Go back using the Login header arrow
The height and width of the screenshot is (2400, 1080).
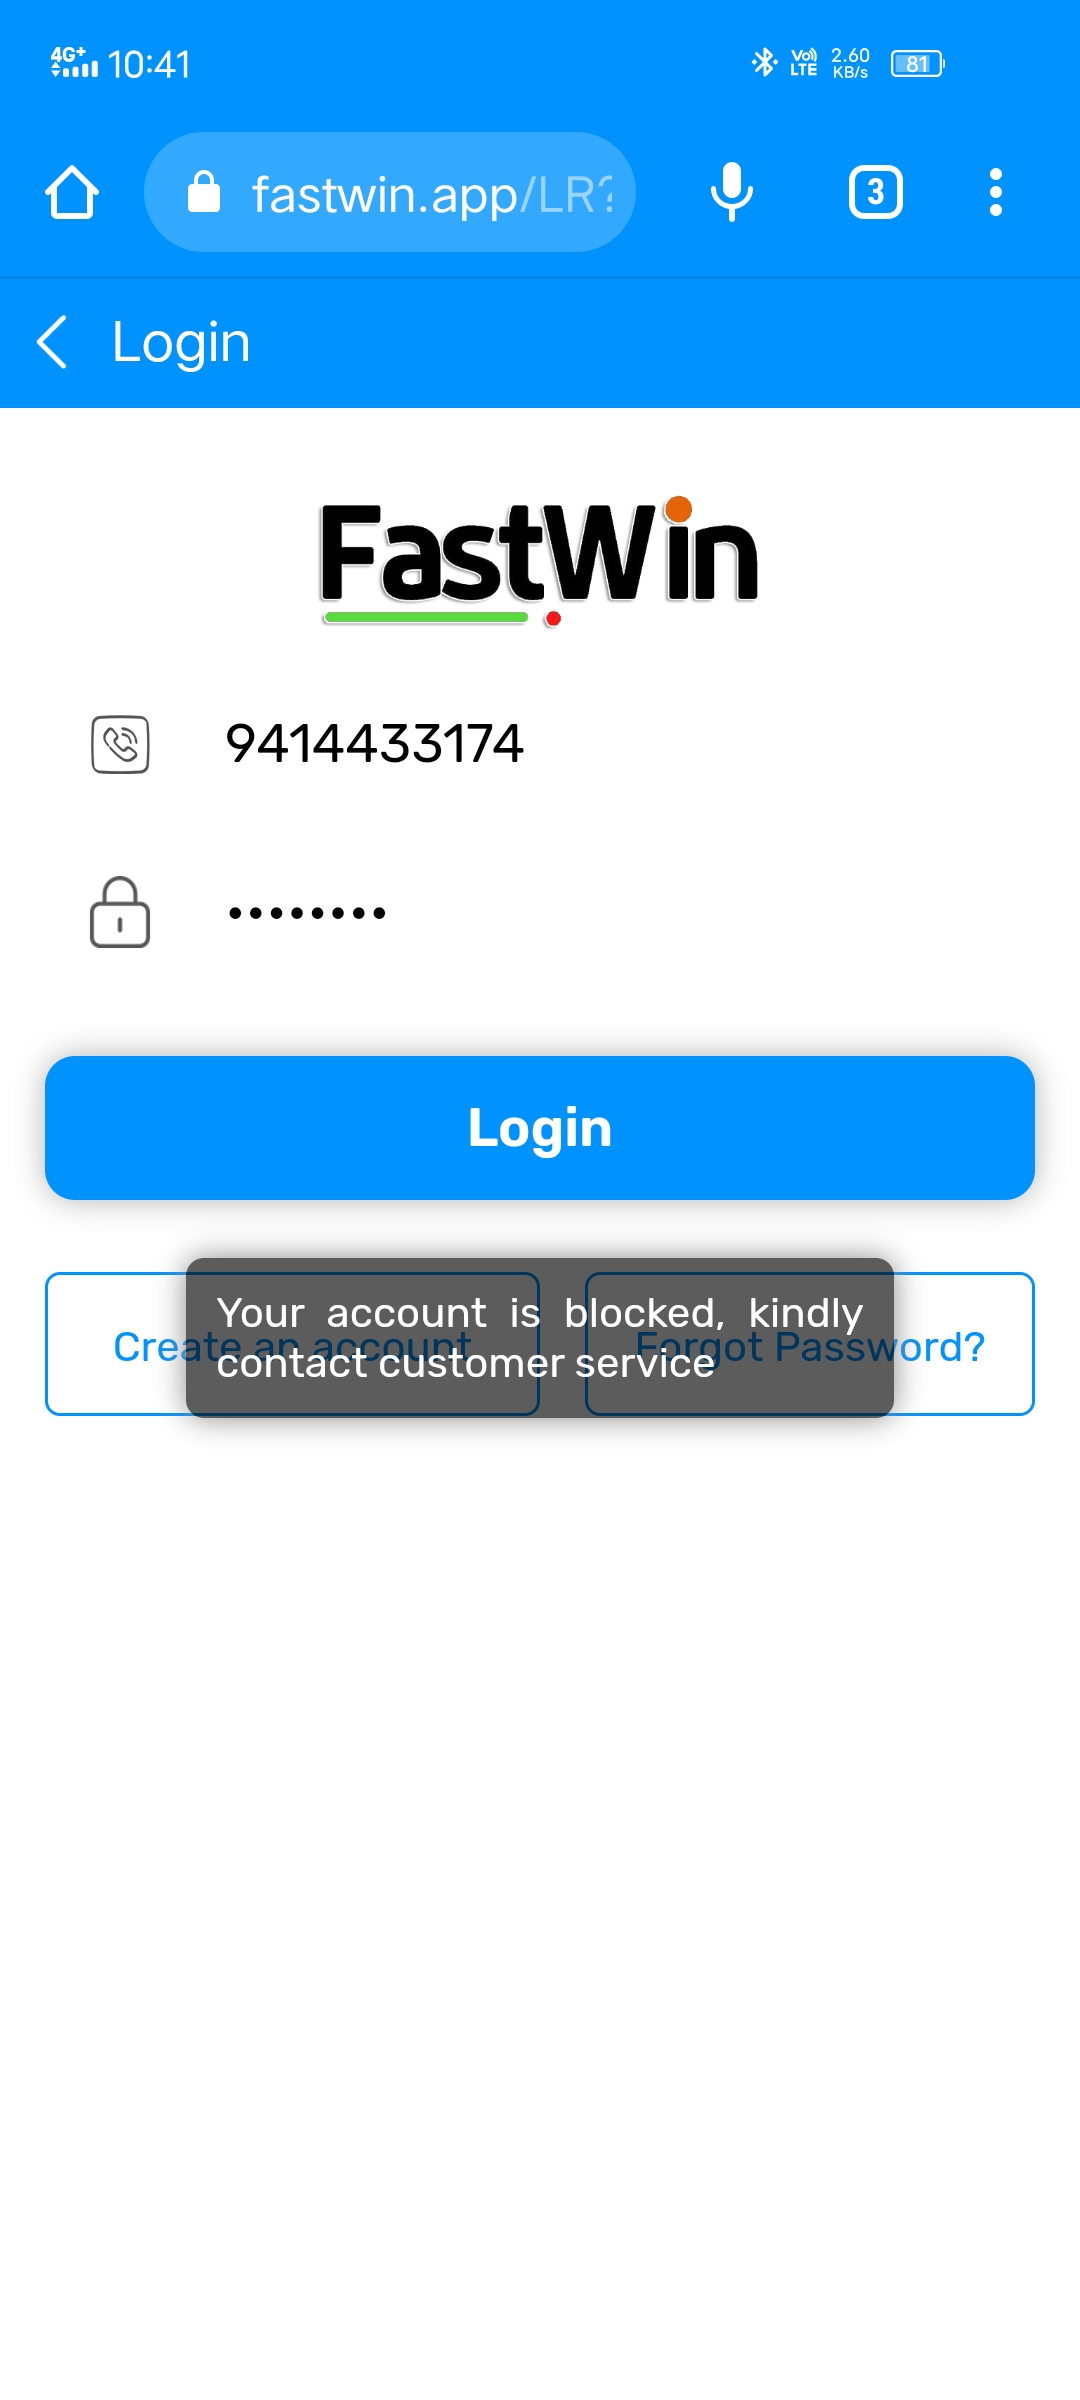(52, 342)
